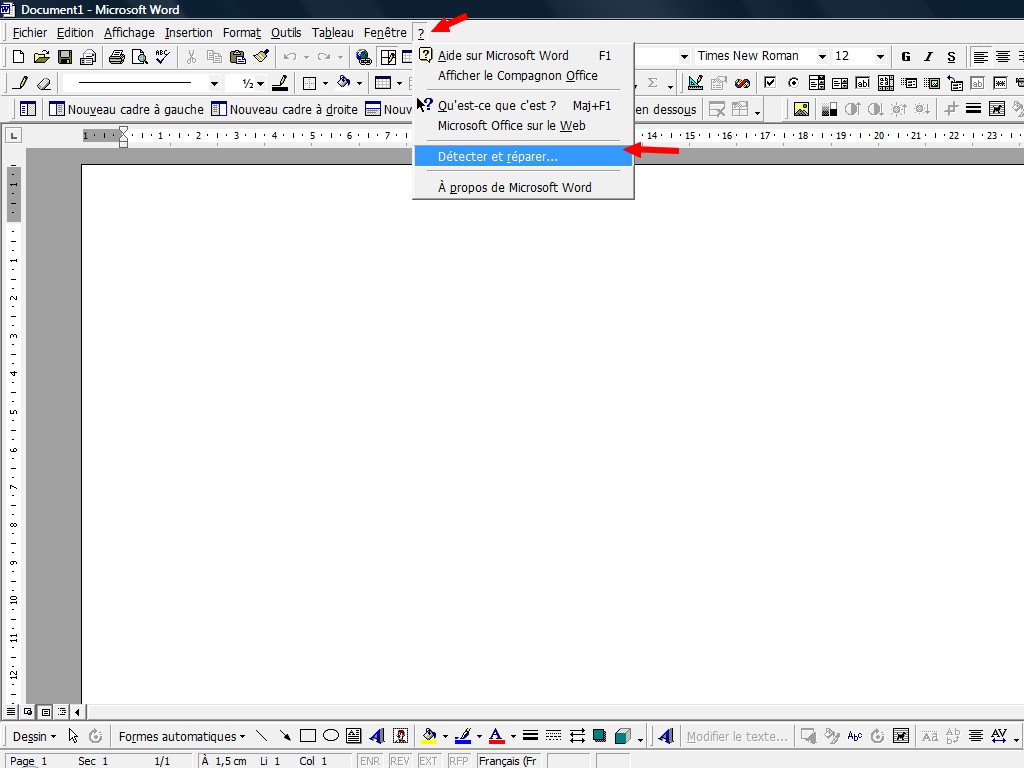Image resolution: width=1024 pixels, height=768 pixels.
Task: Select Qu'est-ce que c'est ? entry
Action: (523, 105)
